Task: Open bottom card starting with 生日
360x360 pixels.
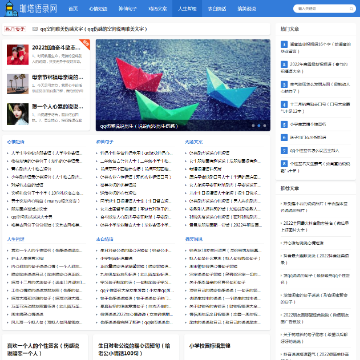Action: 134,350
